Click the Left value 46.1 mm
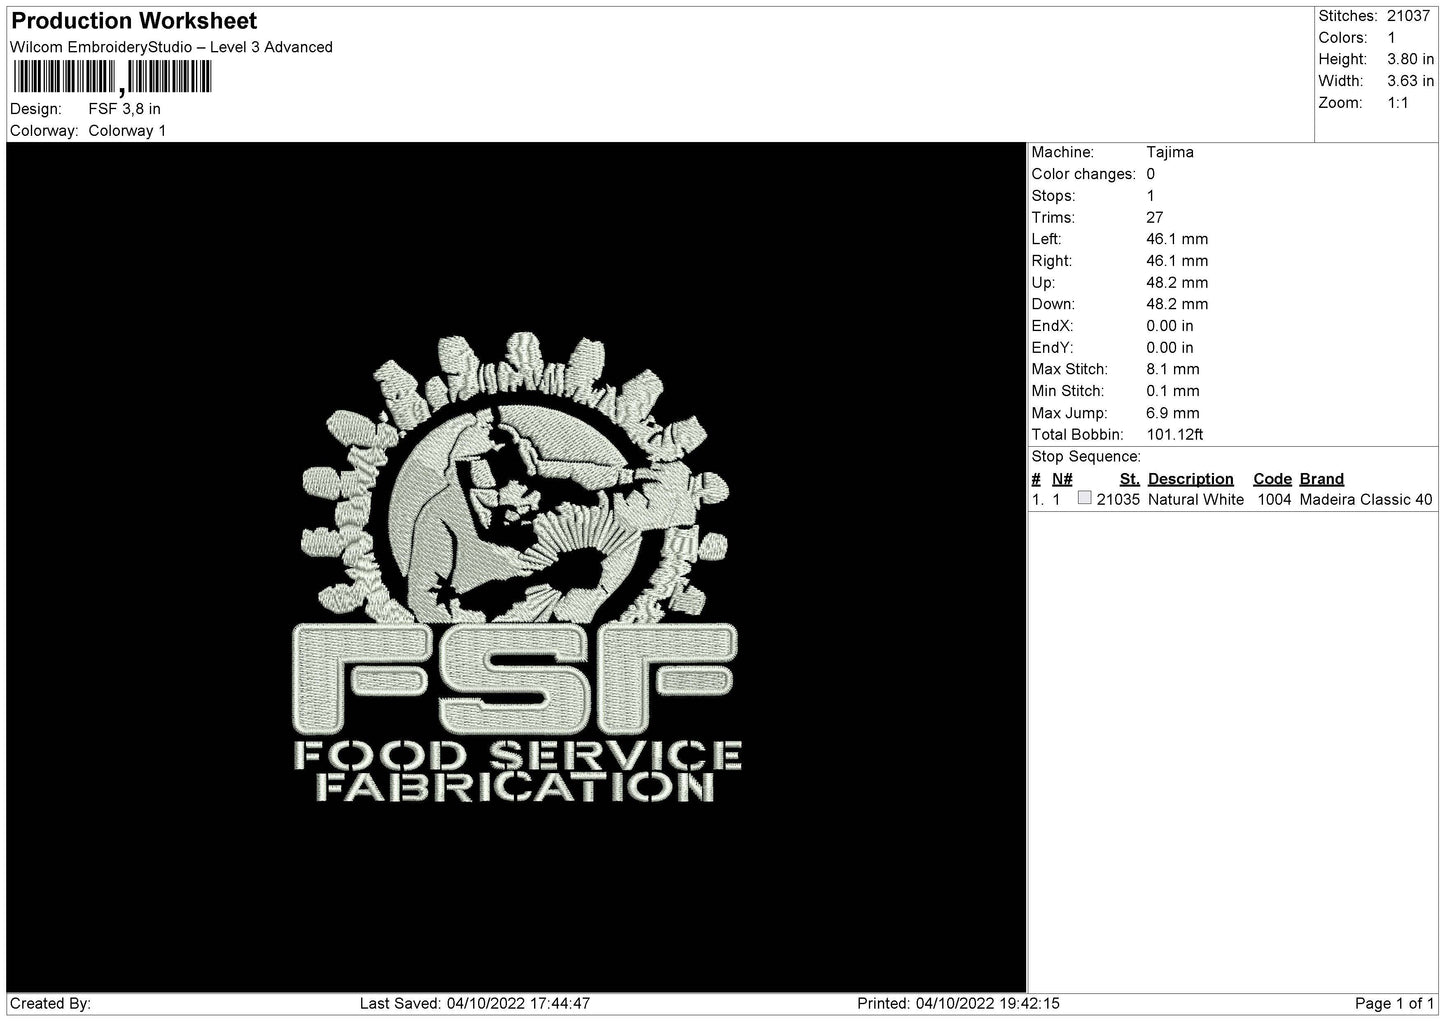Viewport: 1445px width, 1021px height. point(1177,239)
